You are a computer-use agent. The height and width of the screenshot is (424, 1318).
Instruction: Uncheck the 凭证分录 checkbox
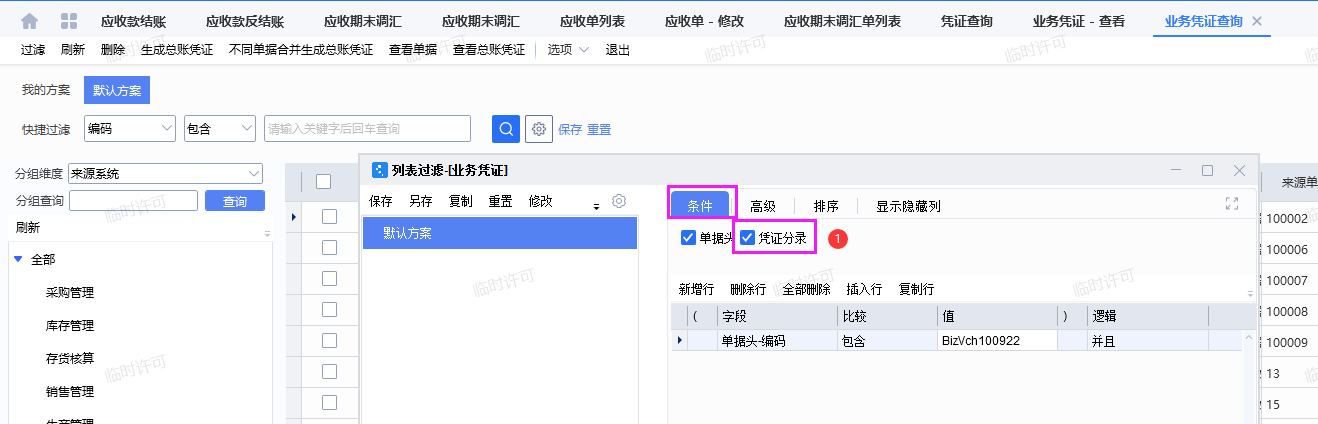pyautogui.click(x=748, y=238)
